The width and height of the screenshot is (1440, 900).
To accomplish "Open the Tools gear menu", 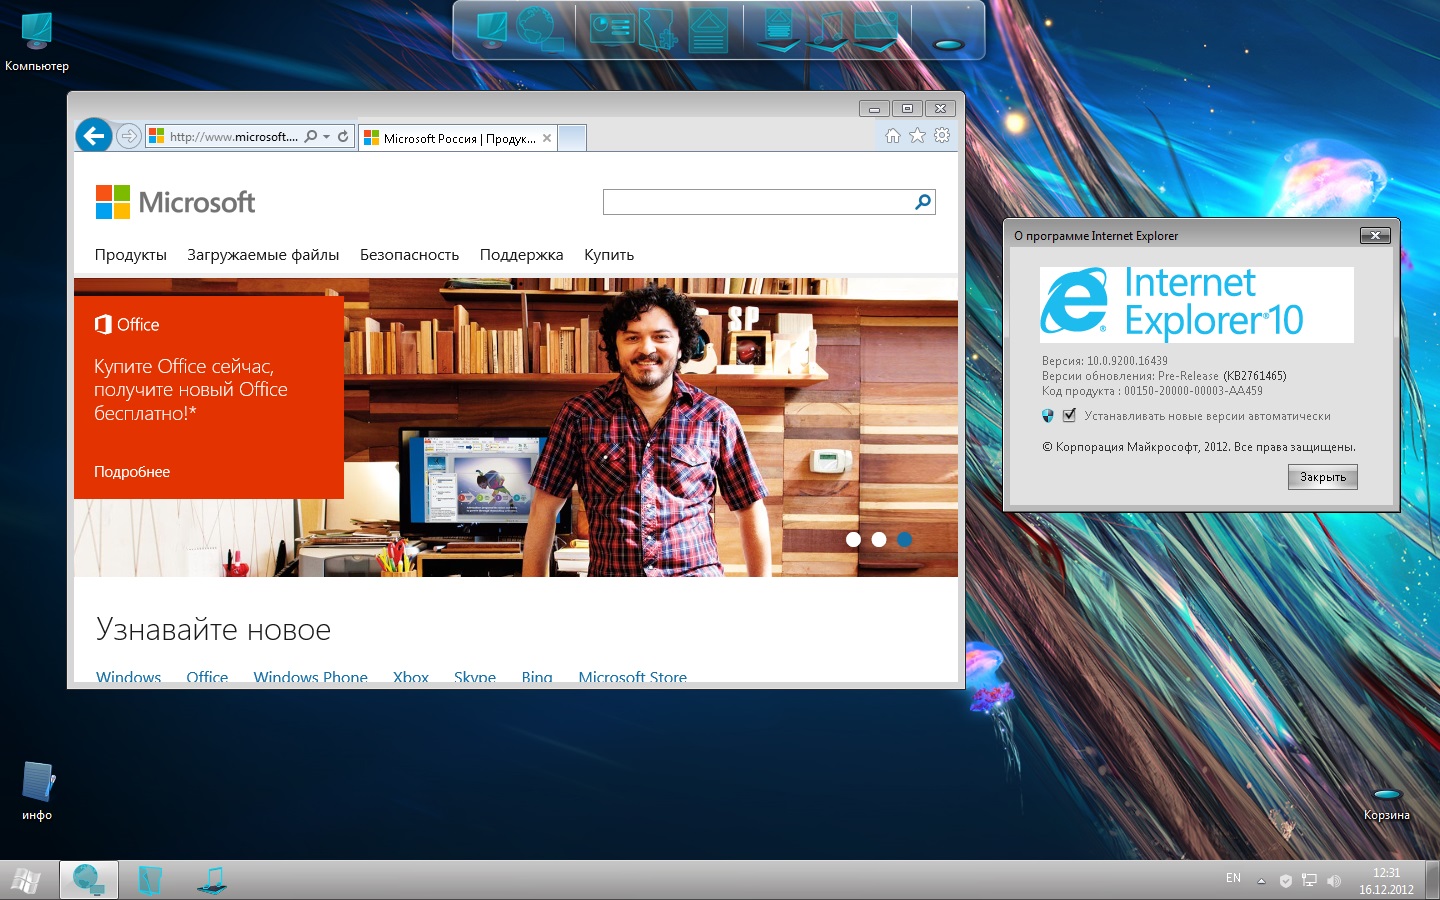I will 942,135.
